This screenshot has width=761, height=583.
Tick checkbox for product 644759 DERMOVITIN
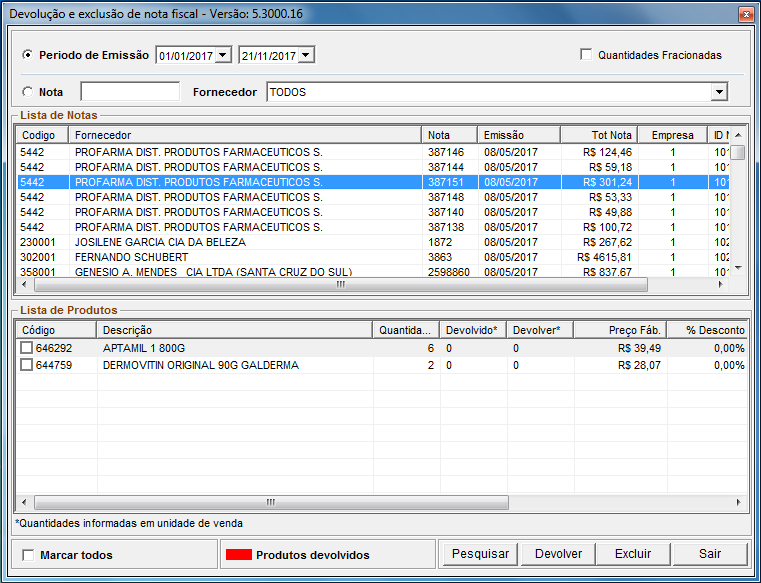coord(26,366)
